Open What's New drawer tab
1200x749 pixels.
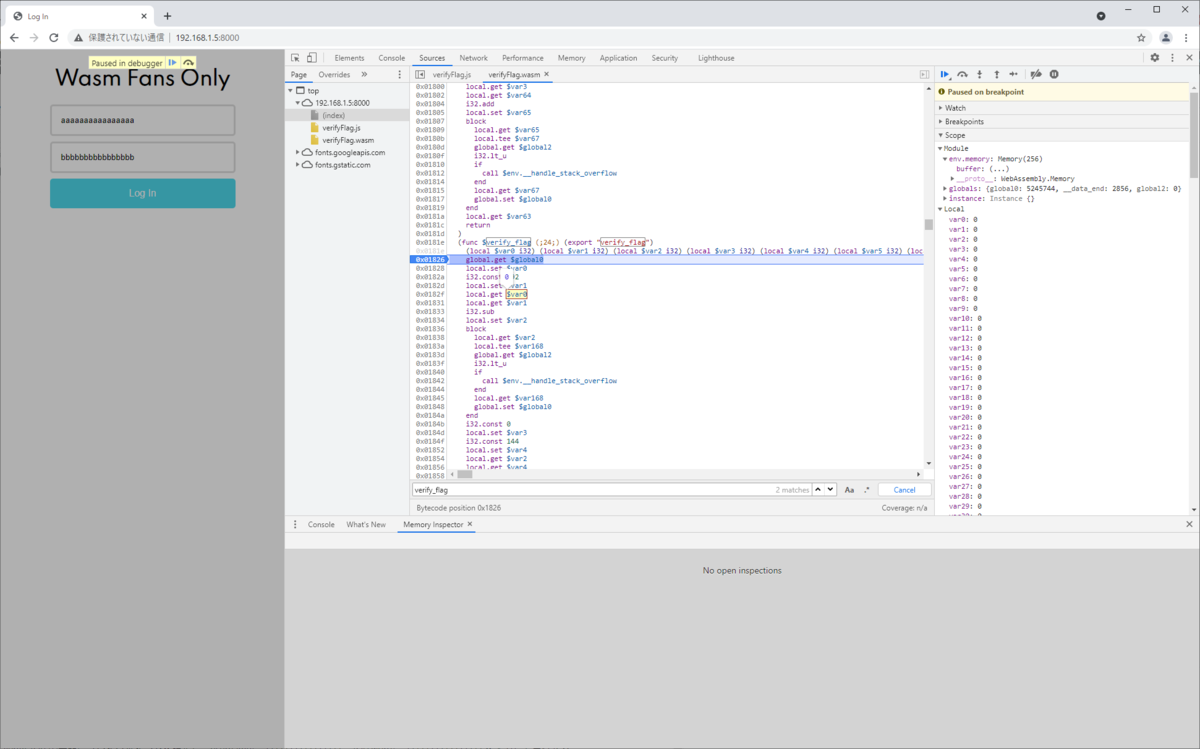click(x=366, y=524)
